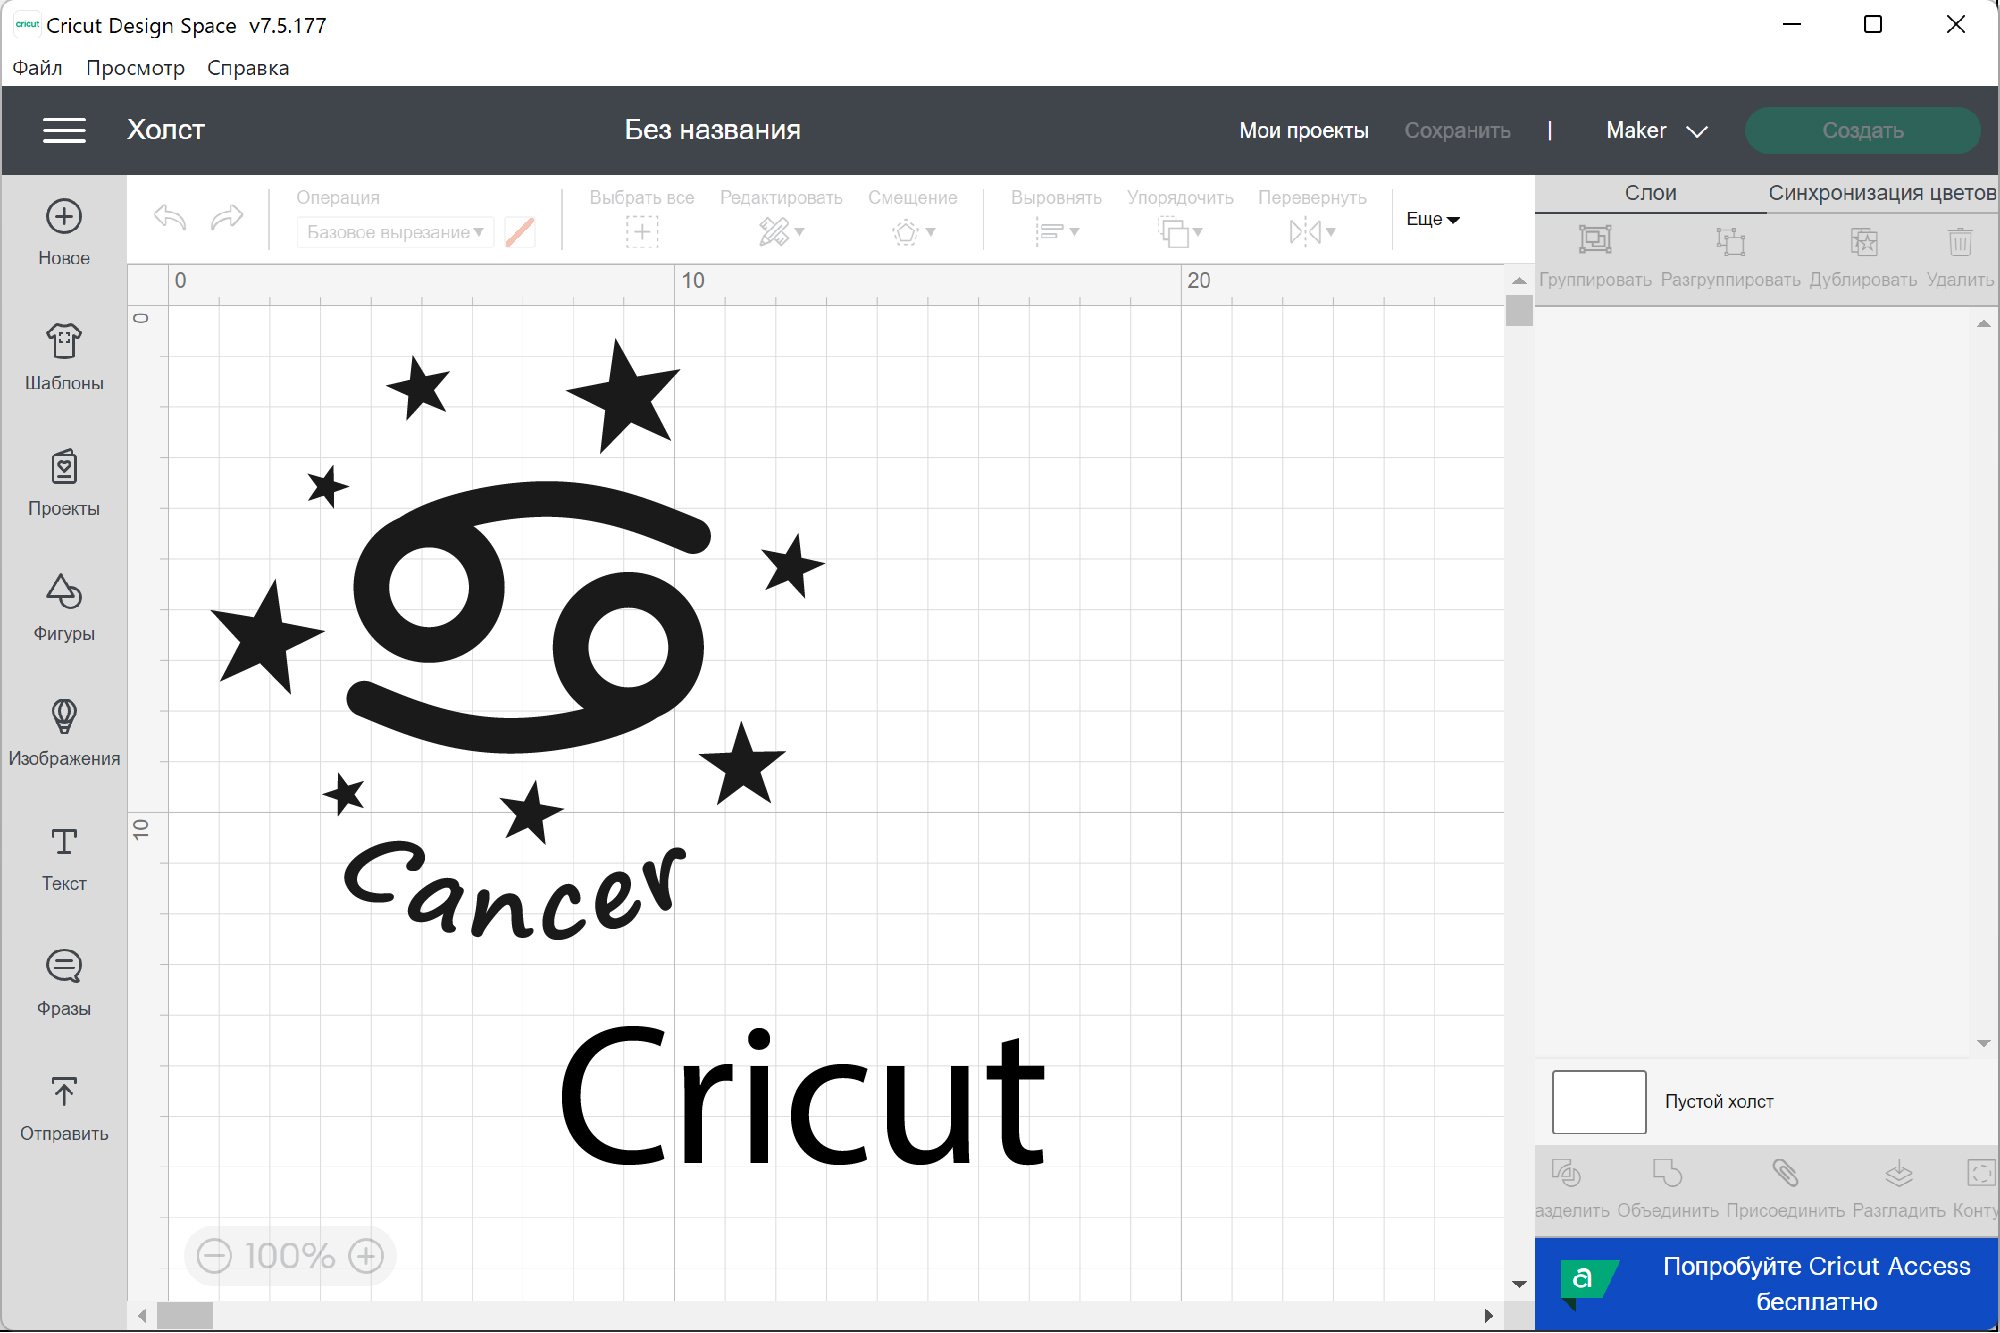This screenshot has width=2000, height=1333.
Task: Open the Базовое вырезание operation dropdown
Action: coord(395,232)
